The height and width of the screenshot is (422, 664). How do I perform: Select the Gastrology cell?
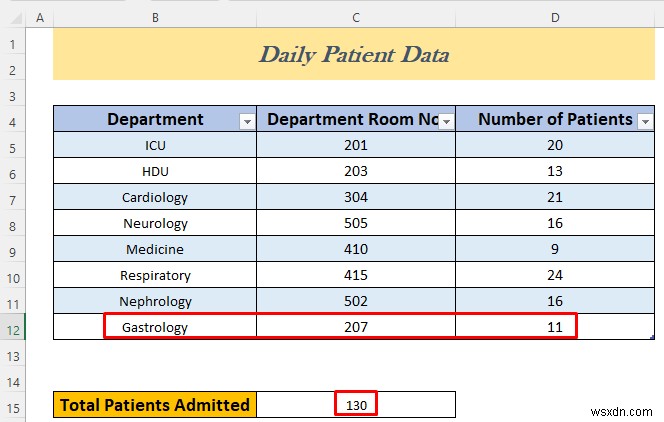point(155,327)
